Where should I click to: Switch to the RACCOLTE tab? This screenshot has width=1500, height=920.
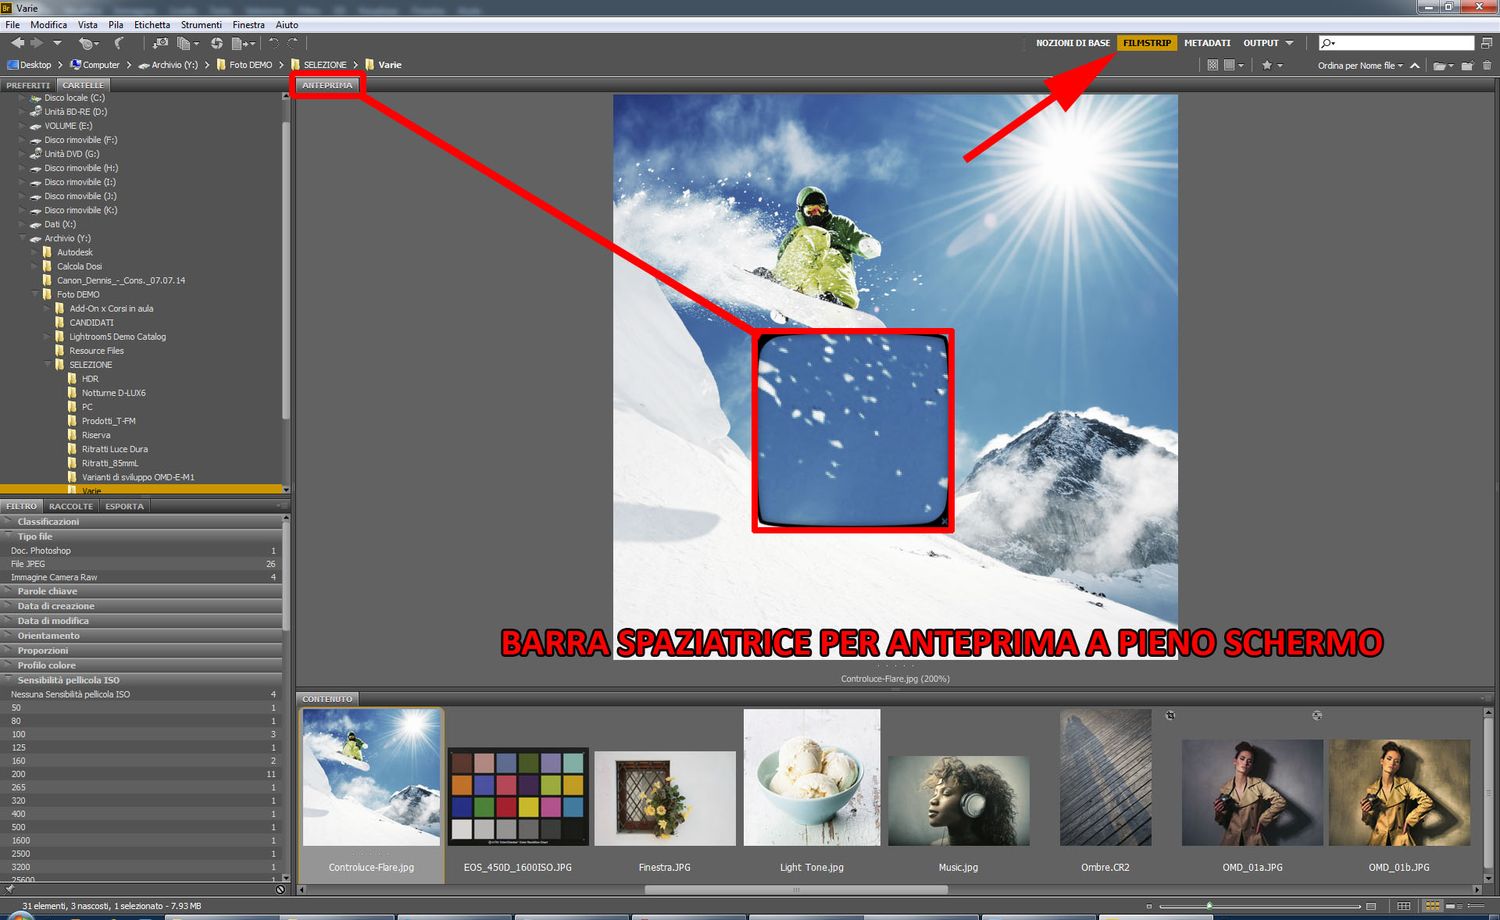[x=71, y=506]
